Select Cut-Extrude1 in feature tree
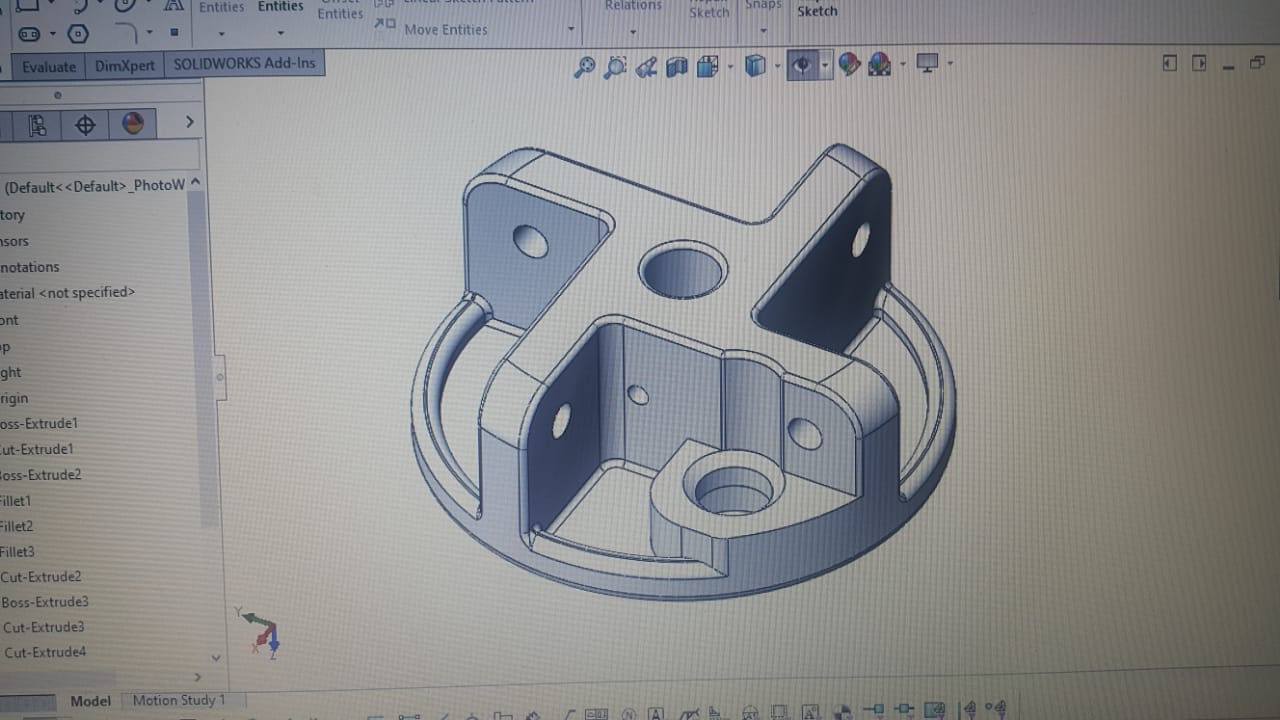The width and height of the screenshot is (1280, 720). (x=36, y=449)
